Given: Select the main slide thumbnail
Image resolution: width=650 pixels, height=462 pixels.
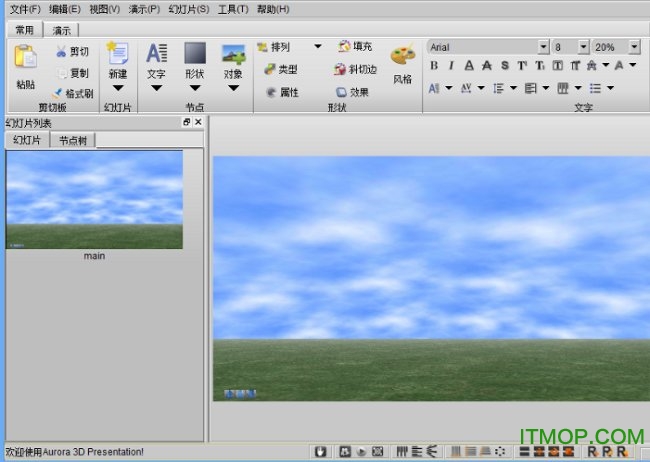Looking at the screenshot, I should click(x=94, y=200).
